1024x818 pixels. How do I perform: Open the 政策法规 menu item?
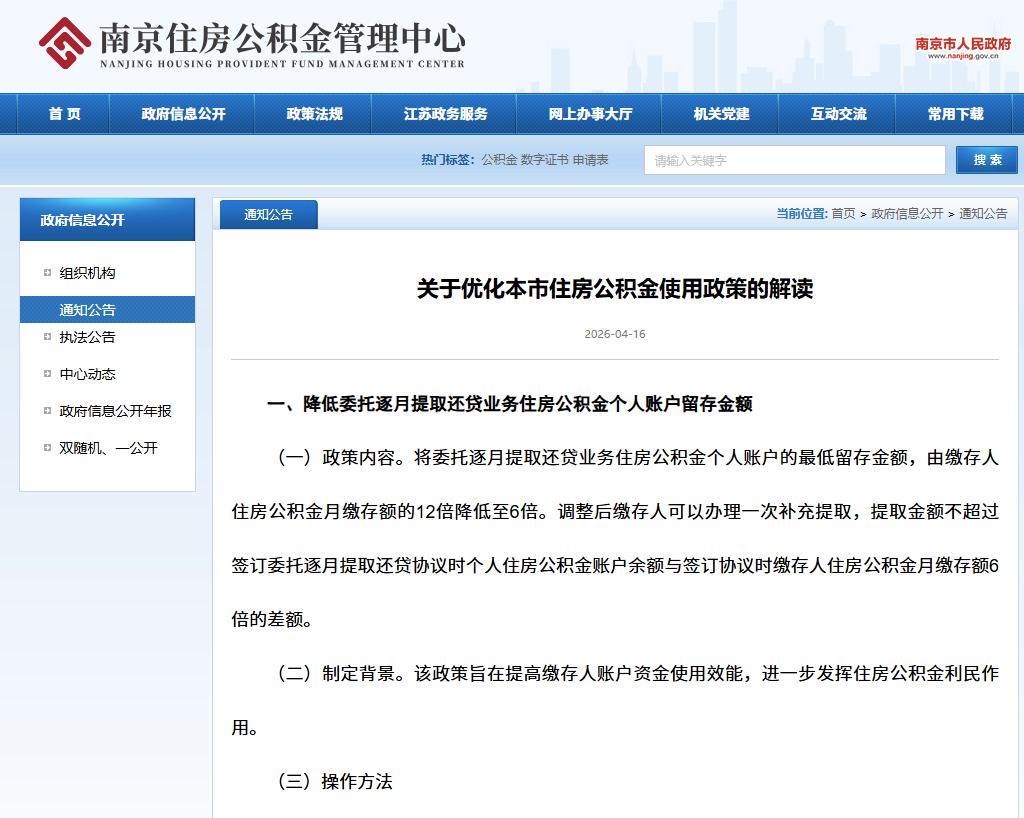pos(315,114)
